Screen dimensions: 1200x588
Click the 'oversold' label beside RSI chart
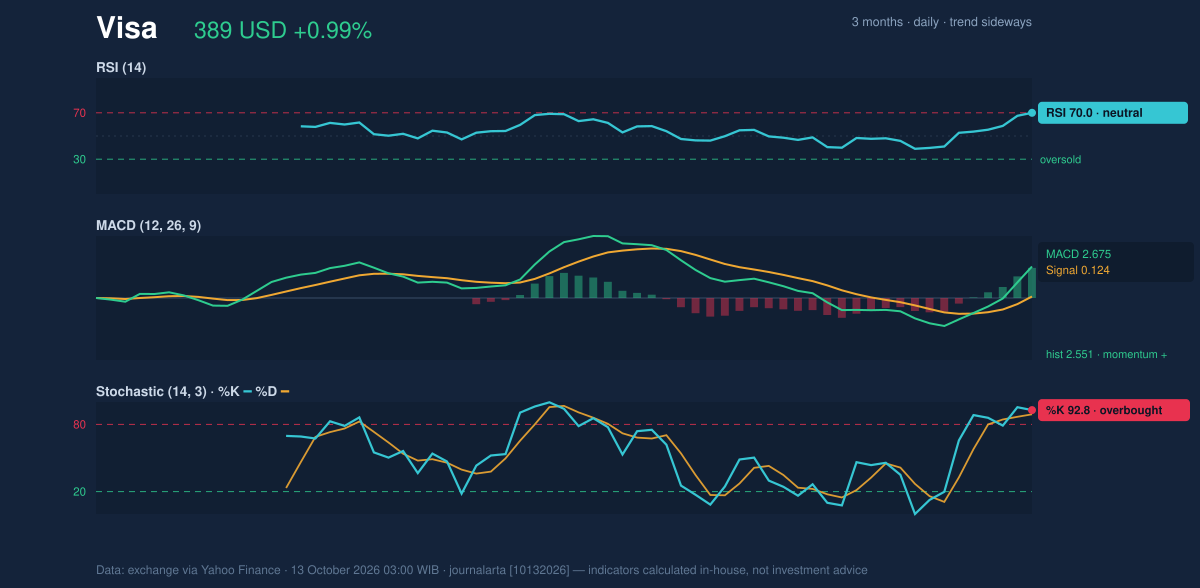pyautogui.click(x=1060, y=159)
